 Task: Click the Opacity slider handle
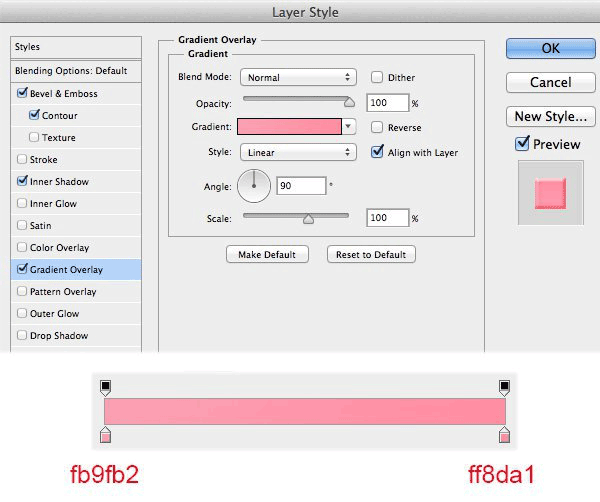pyautogui.click(x=349, y=102)
